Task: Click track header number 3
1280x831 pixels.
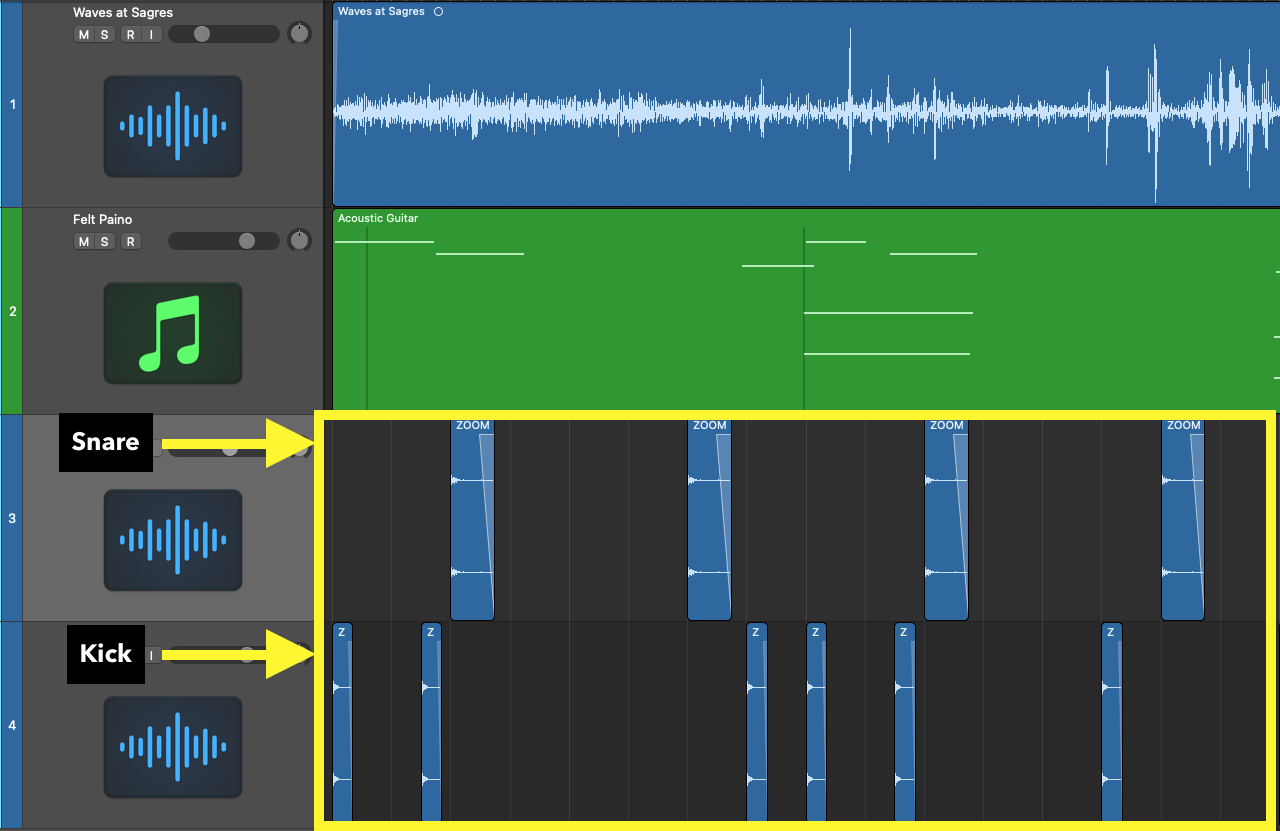Action: coord(12,517)
